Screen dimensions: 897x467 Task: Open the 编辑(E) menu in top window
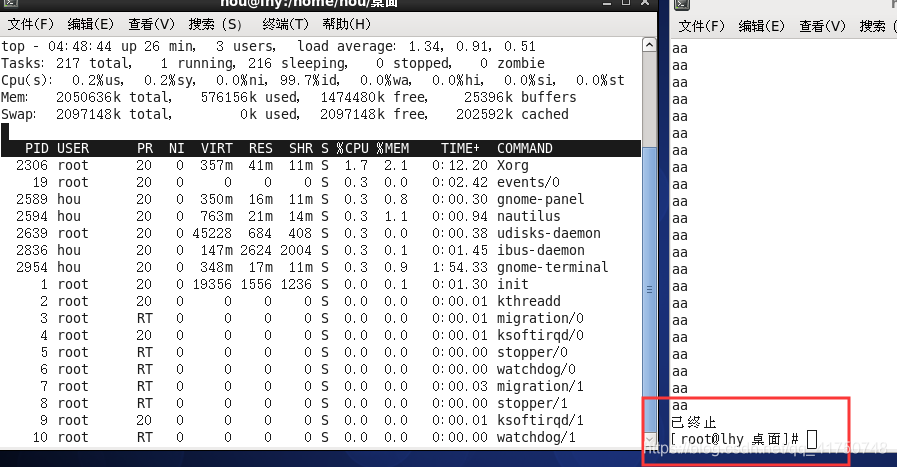90,24
